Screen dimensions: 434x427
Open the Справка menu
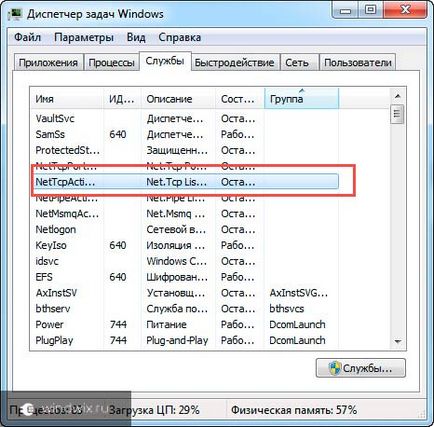pyautogui.click(x=179, y=37)
